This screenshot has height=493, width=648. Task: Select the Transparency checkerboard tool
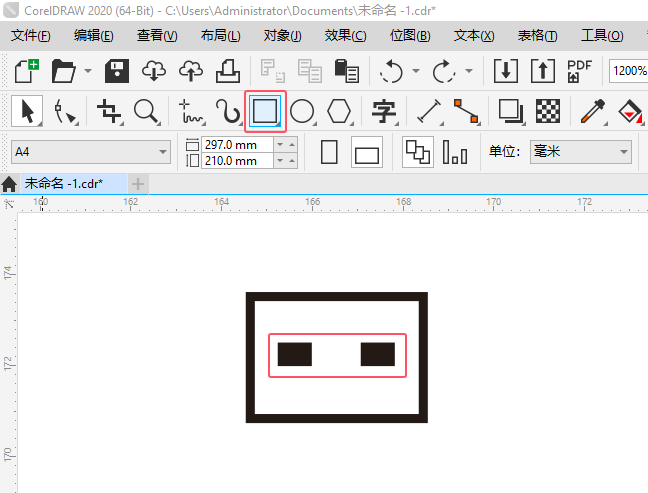point(548,111)
